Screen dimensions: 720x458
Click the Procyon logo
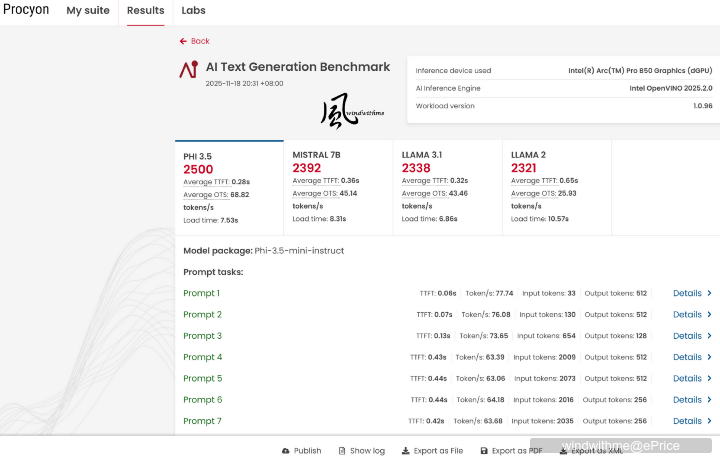25,11
